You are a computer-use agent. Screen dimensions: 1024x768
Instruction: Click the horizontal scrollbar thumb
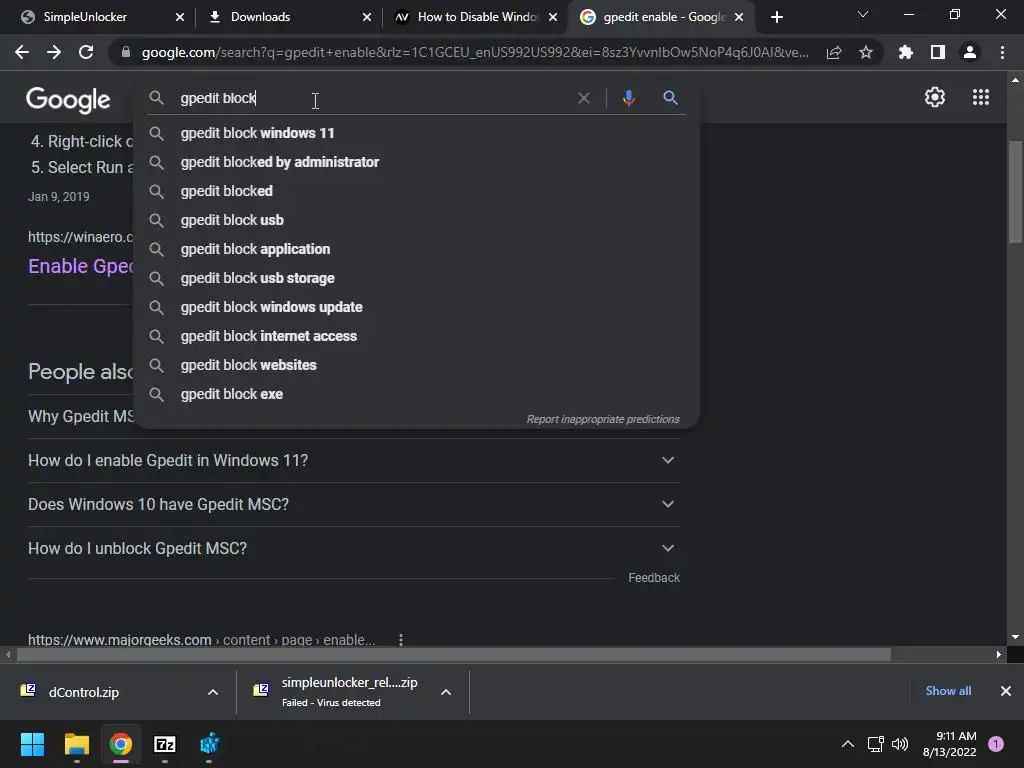point(453,654)
